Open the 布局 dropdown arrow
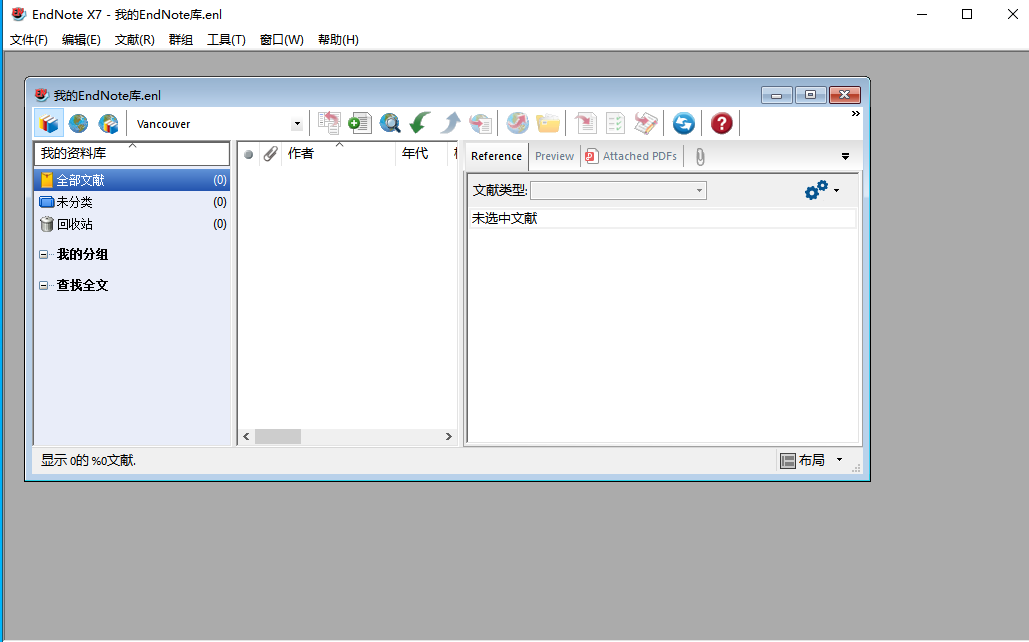The image size is (1029, 642). coord(839,460)
